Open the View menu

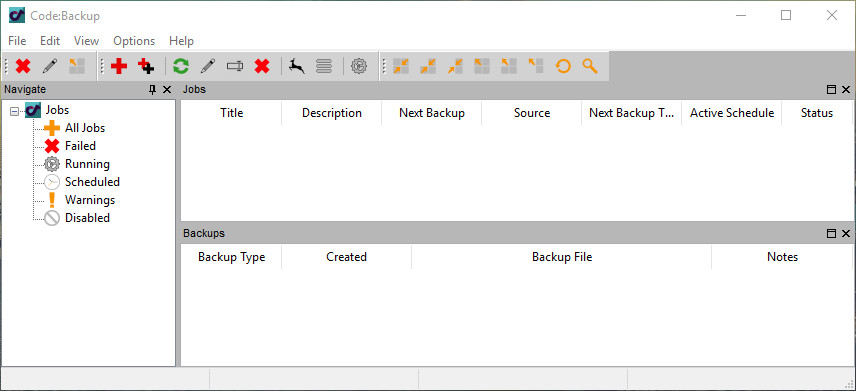point(86,41)
